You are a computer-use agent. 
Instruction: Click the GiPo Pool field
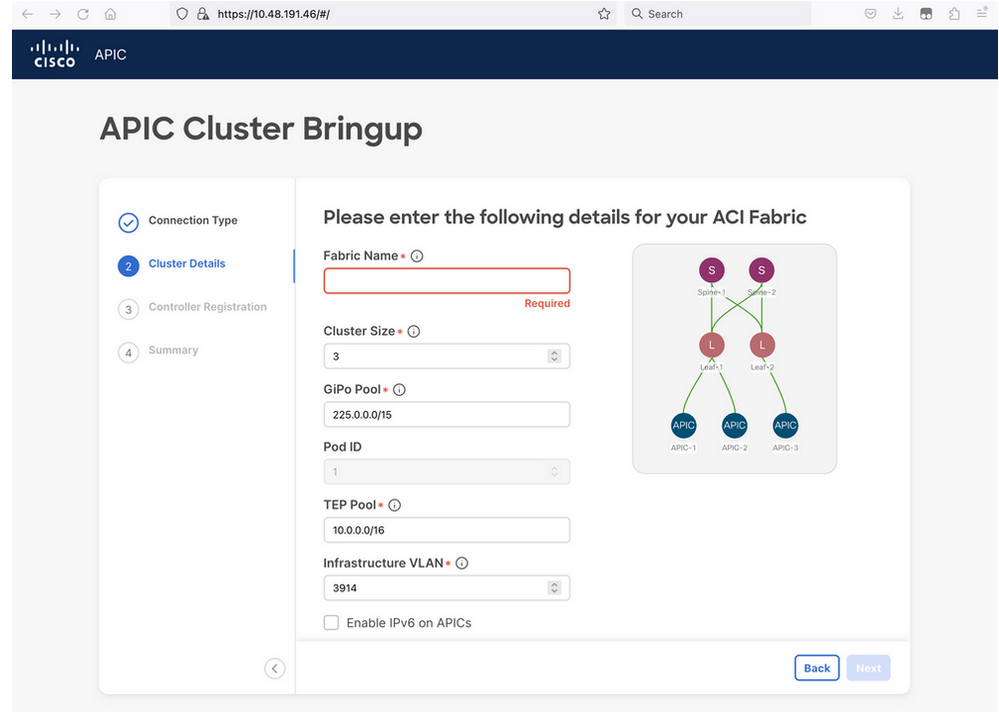point(447,415)
